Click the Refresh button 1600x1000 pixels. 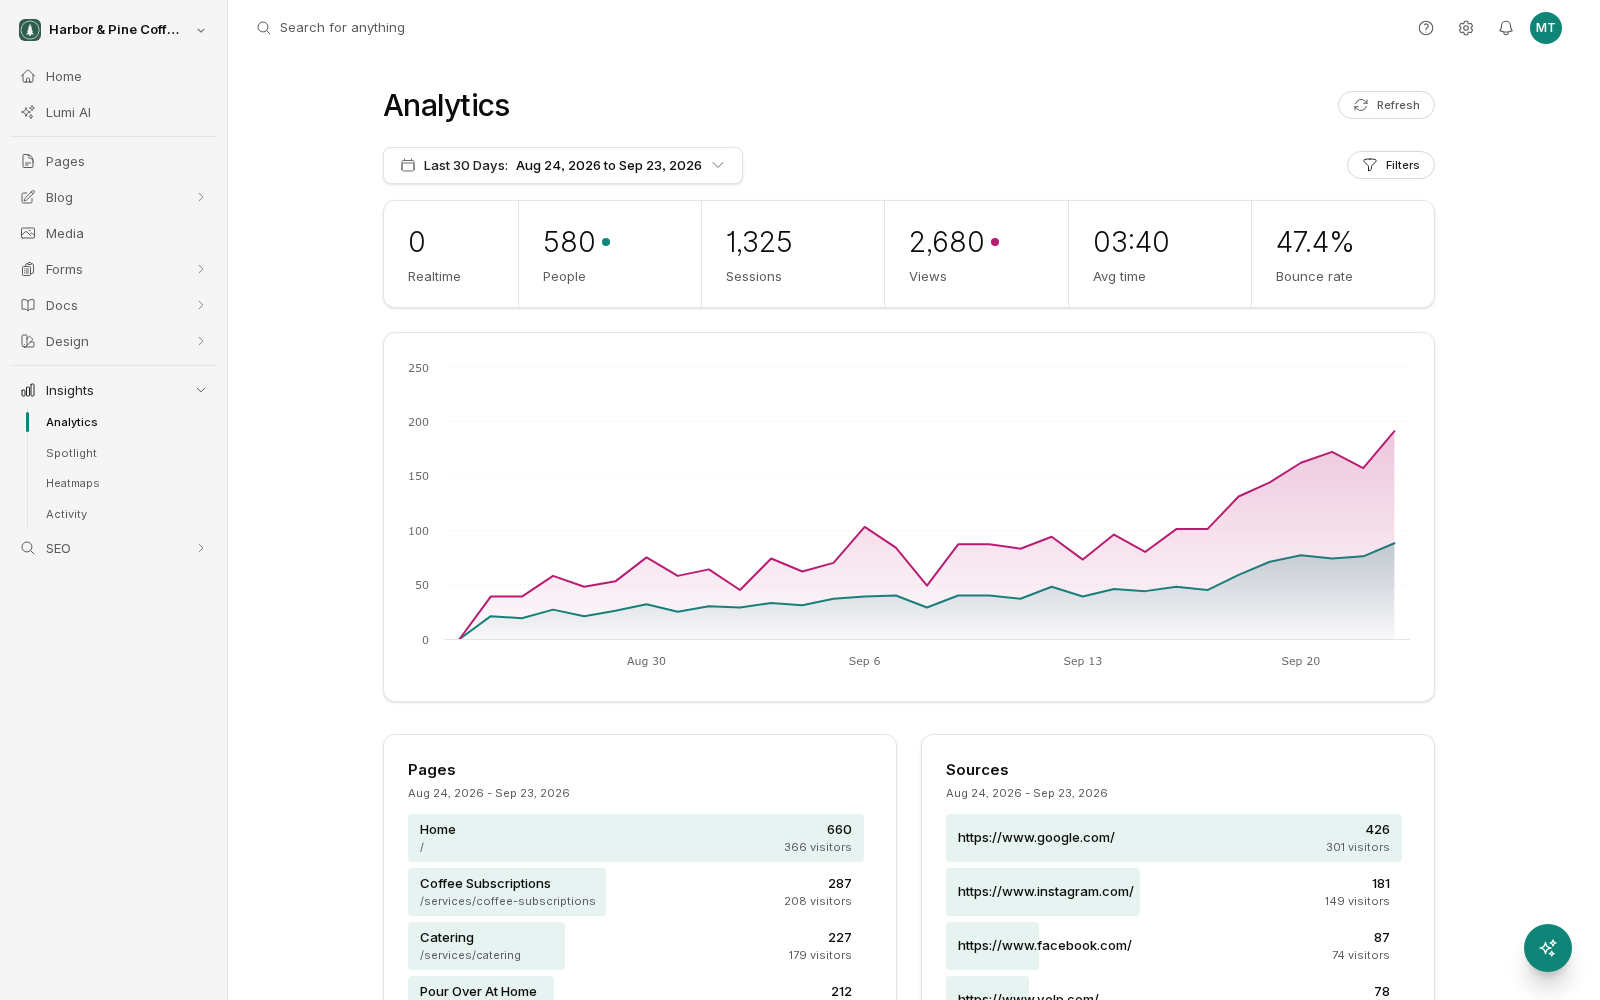point(1386,105)
